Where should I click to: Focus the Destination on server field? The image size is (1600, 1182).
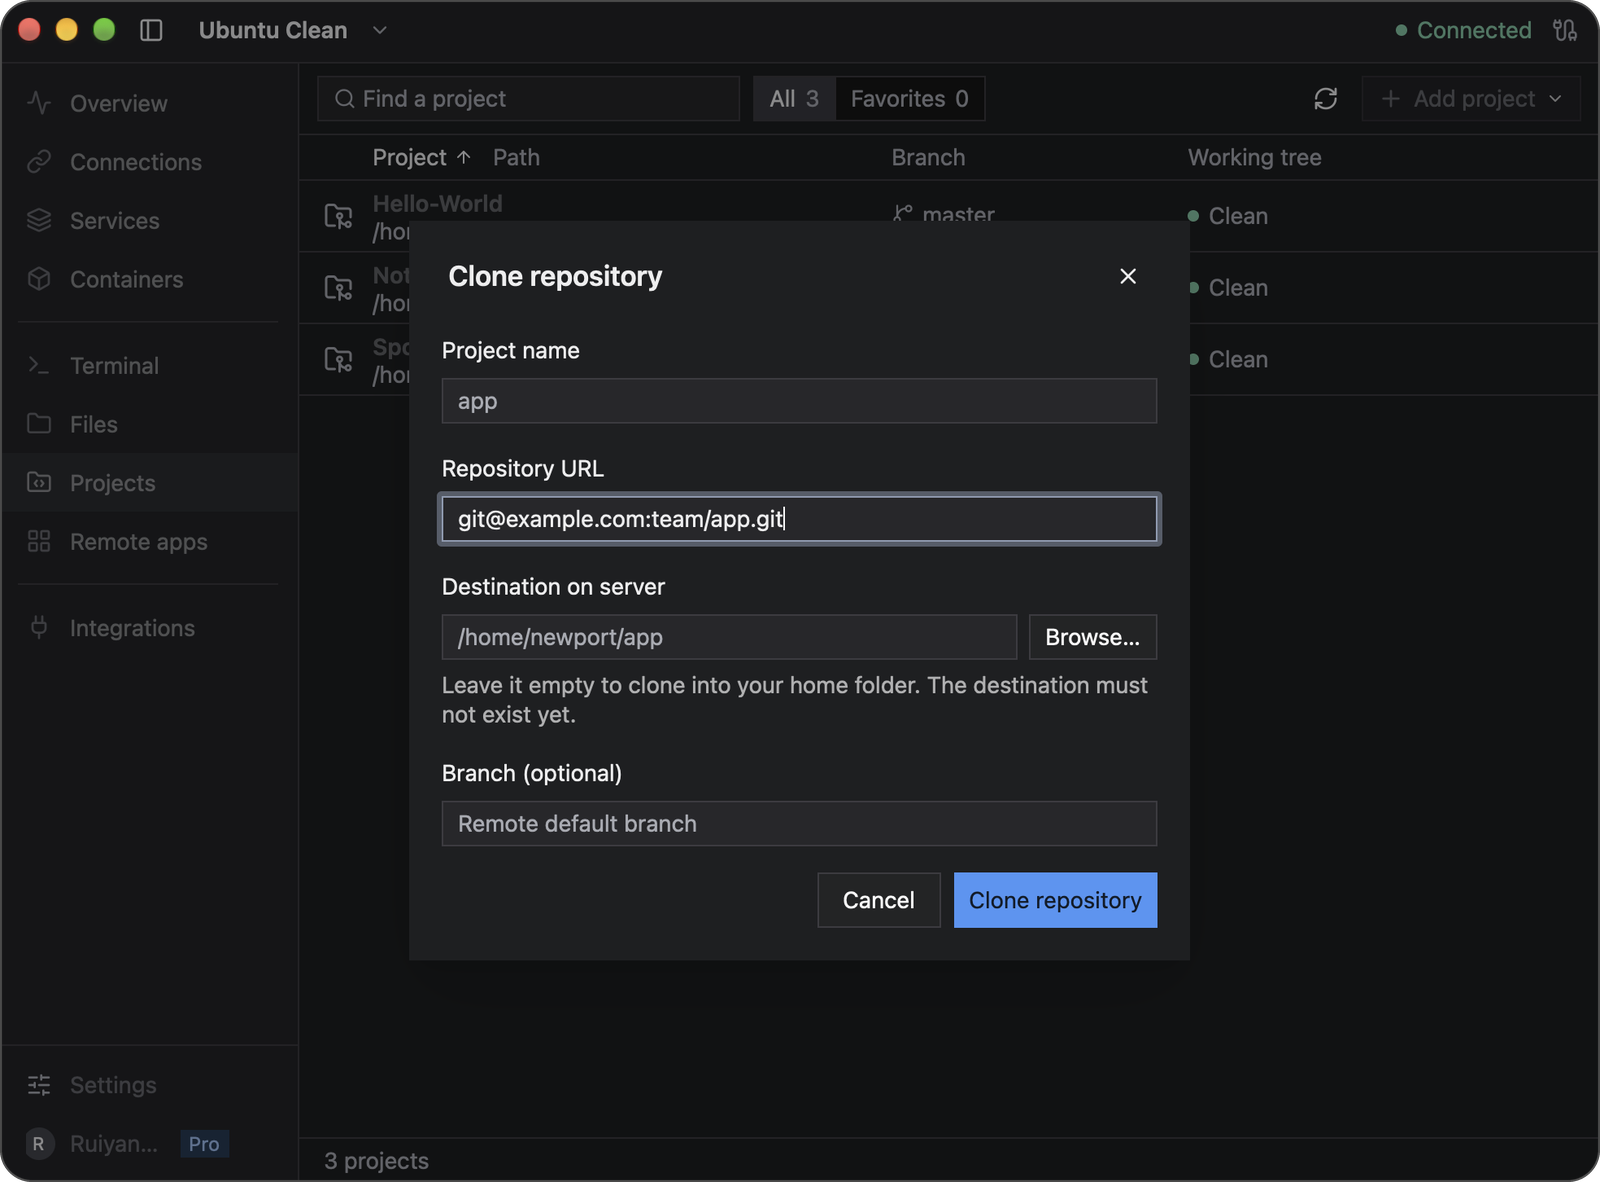[x=729, y=637]
